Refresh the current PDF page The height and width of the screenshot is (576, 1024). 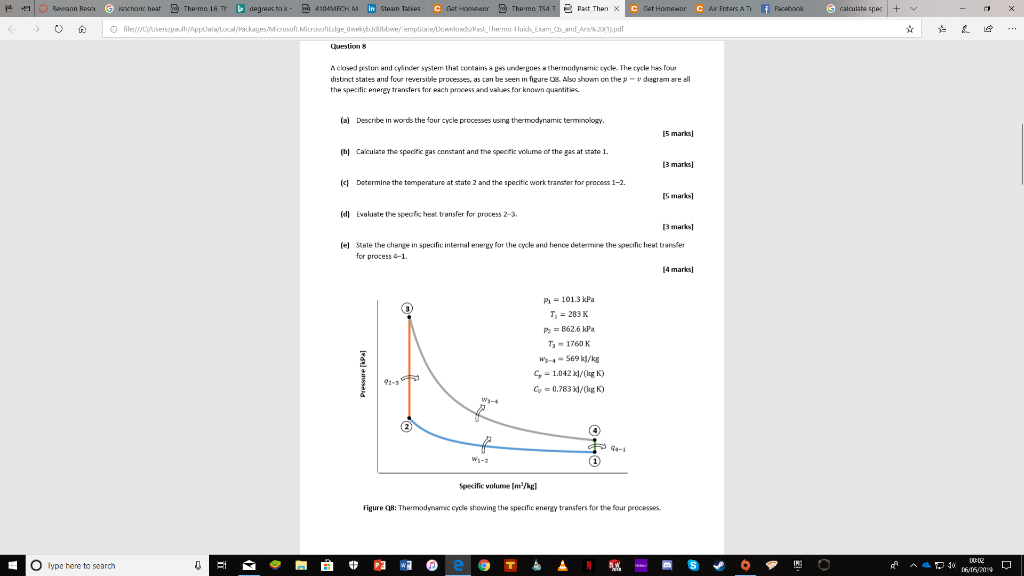pos(57,29)
